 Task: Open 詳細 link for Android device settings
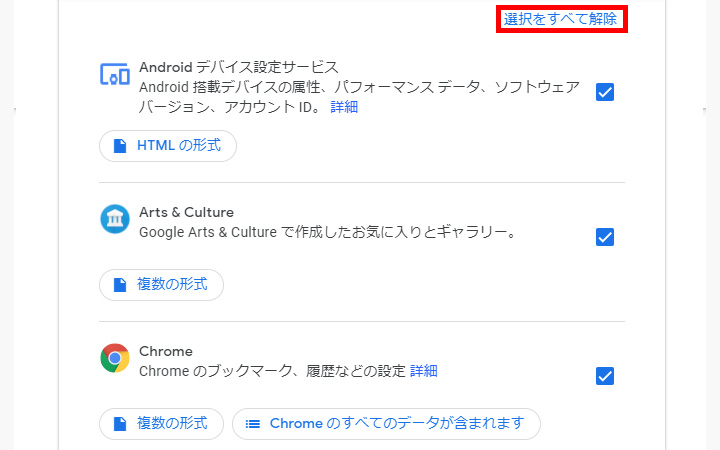[344, 106]
